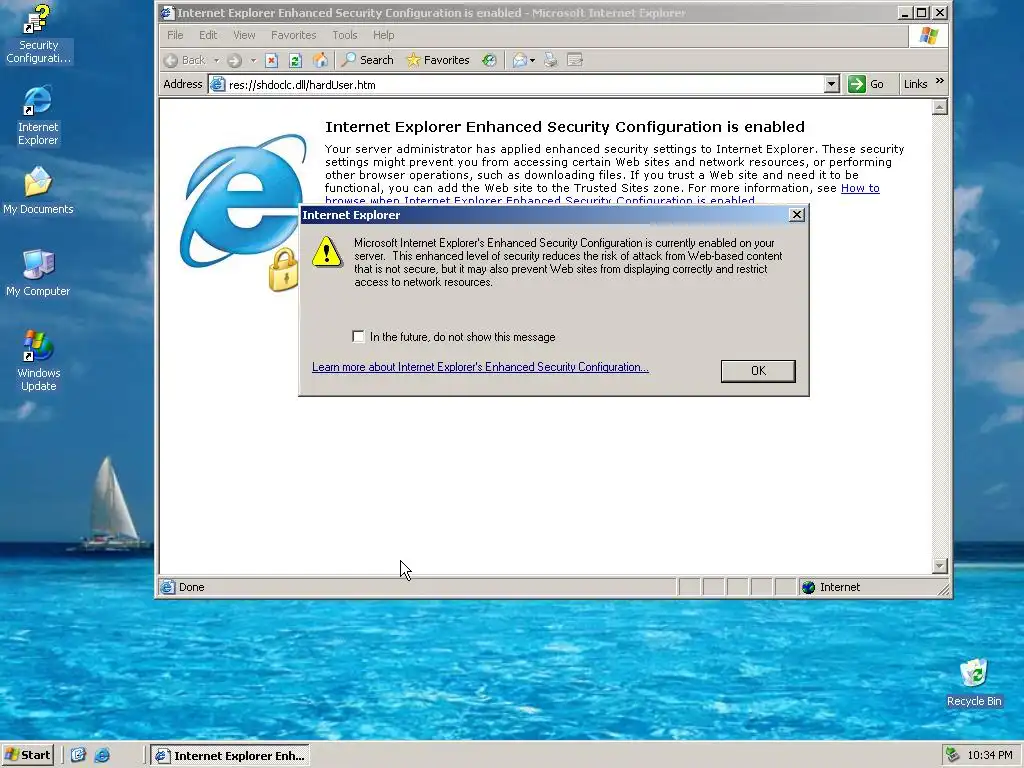Viewport: 1024px width, 768px height.
Task: Check 'In the future, do not show this message'
Action: 358,336
